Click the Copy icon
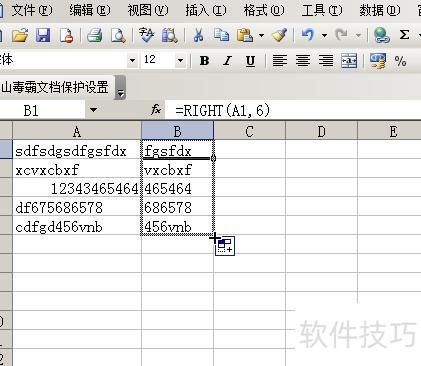The image size is (421, 366). (x=221, y=35)
